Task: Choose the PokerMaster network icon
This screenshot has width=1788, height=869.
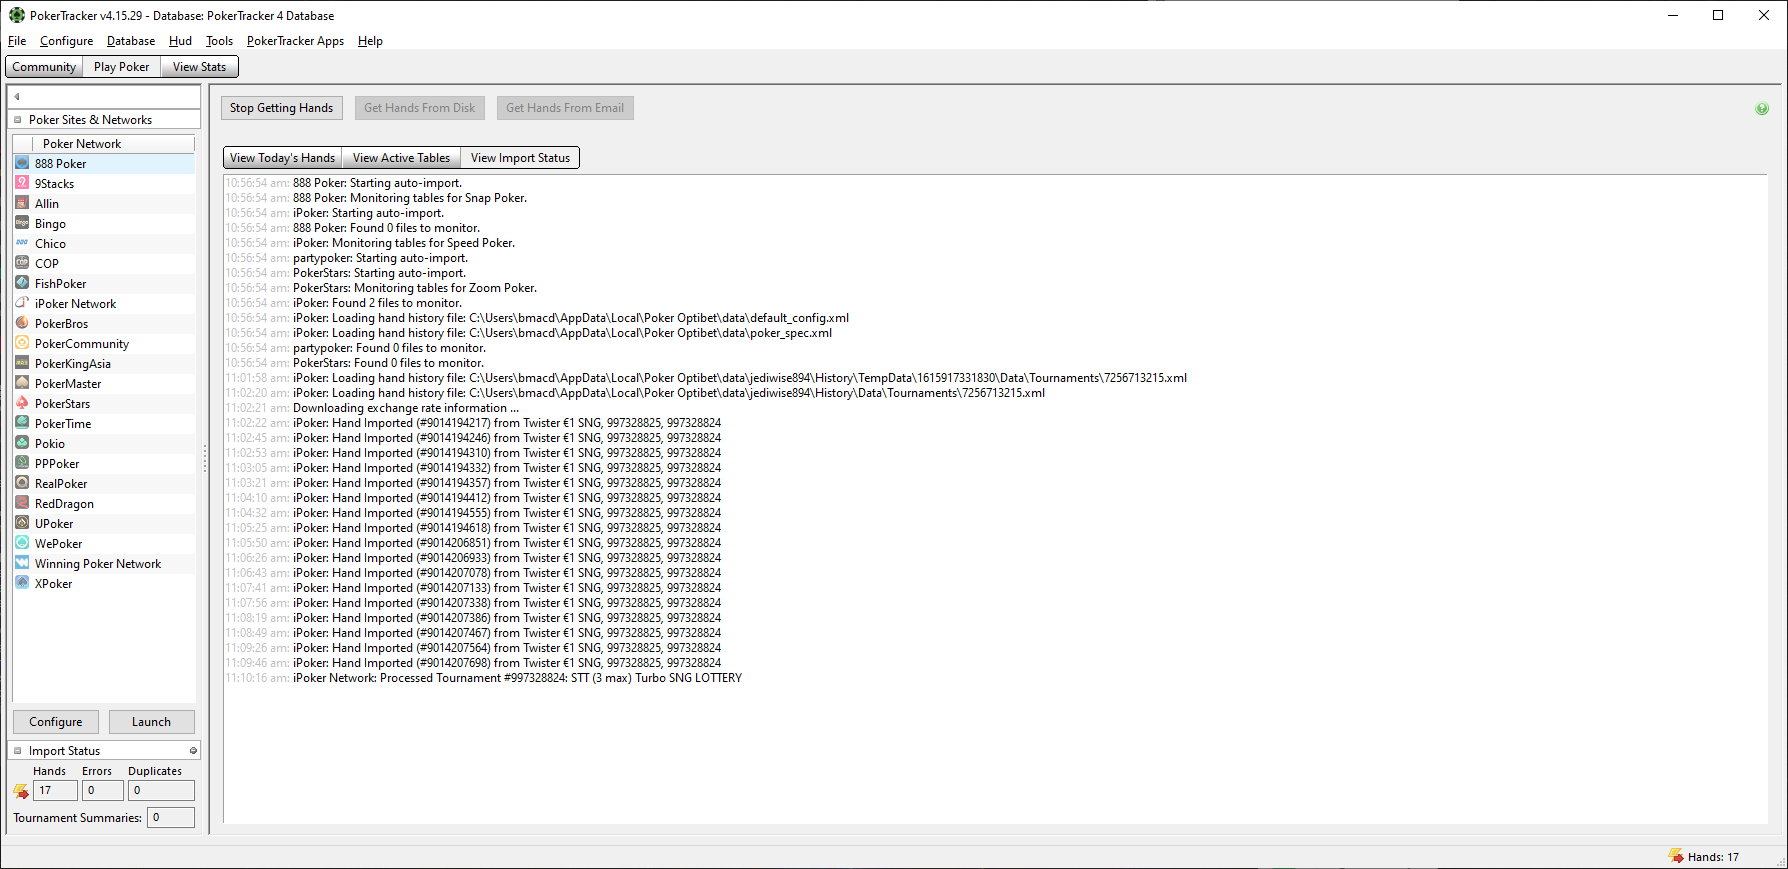Action: pos(22,383)
